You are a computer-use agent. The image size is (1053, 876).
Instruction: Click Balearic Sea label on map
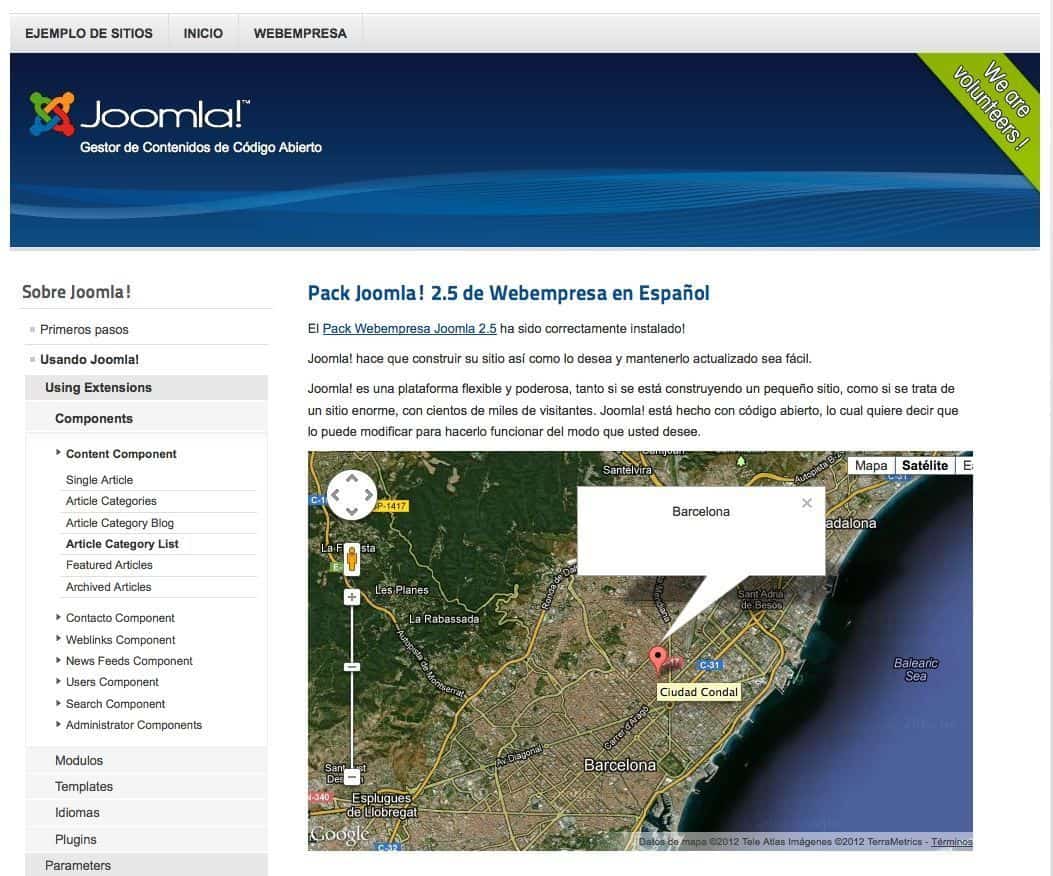(x=916, y=670)
